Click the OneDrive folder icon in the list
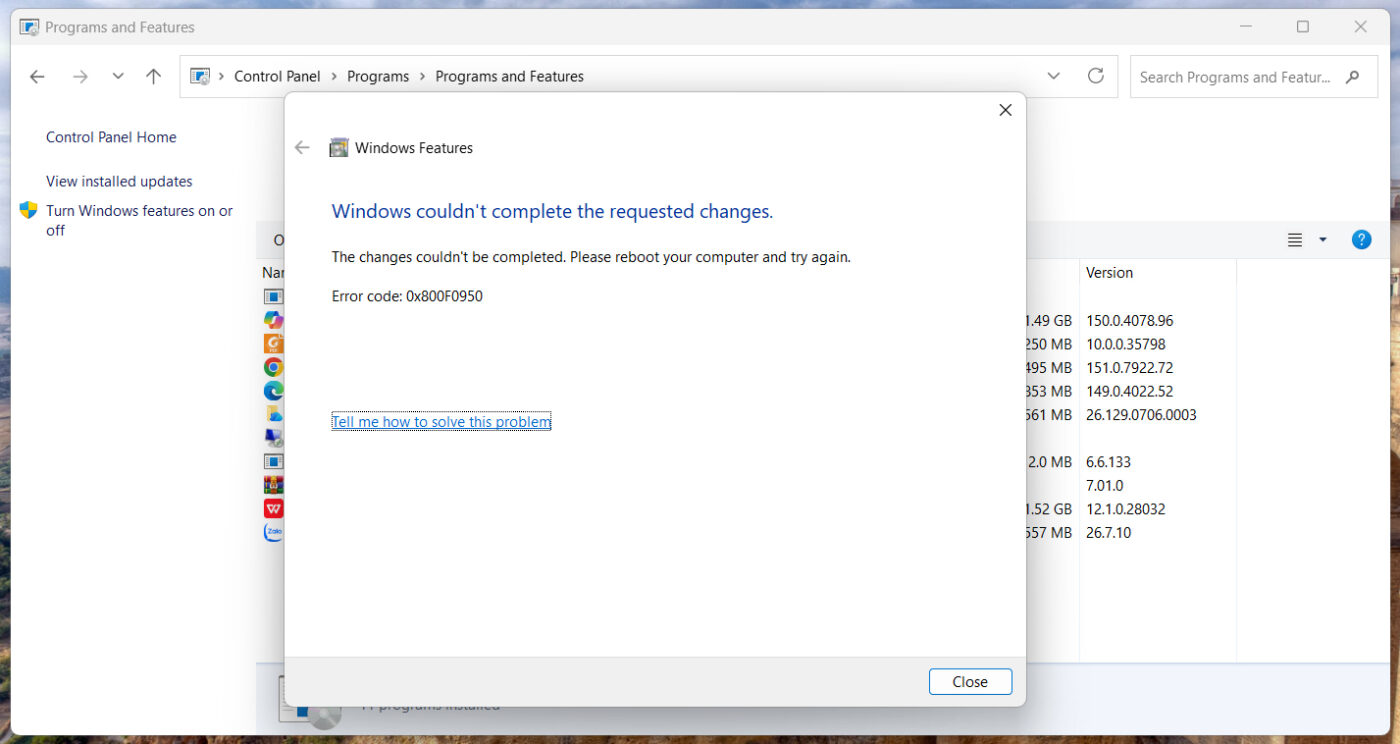Screen dimensions: 1400x744 coord(273,414)
